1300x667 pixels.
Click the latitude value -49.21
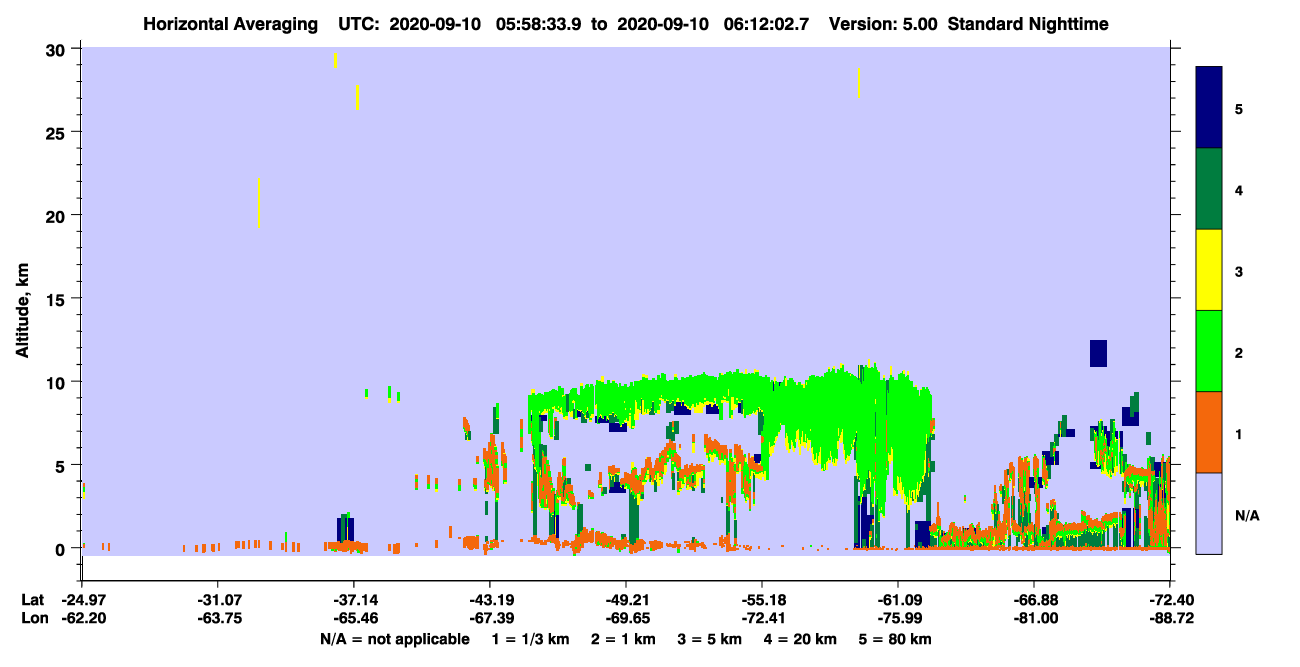pyautogui.click(x=626, y=599)
